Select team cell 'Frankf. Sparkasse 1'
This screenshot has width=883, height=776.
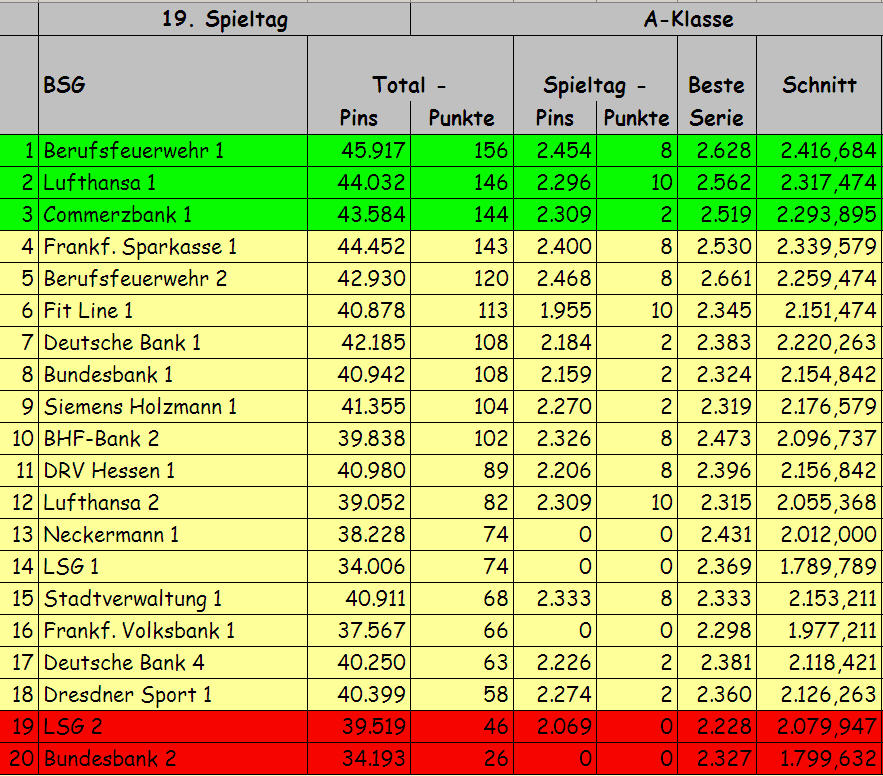point(173,247)
